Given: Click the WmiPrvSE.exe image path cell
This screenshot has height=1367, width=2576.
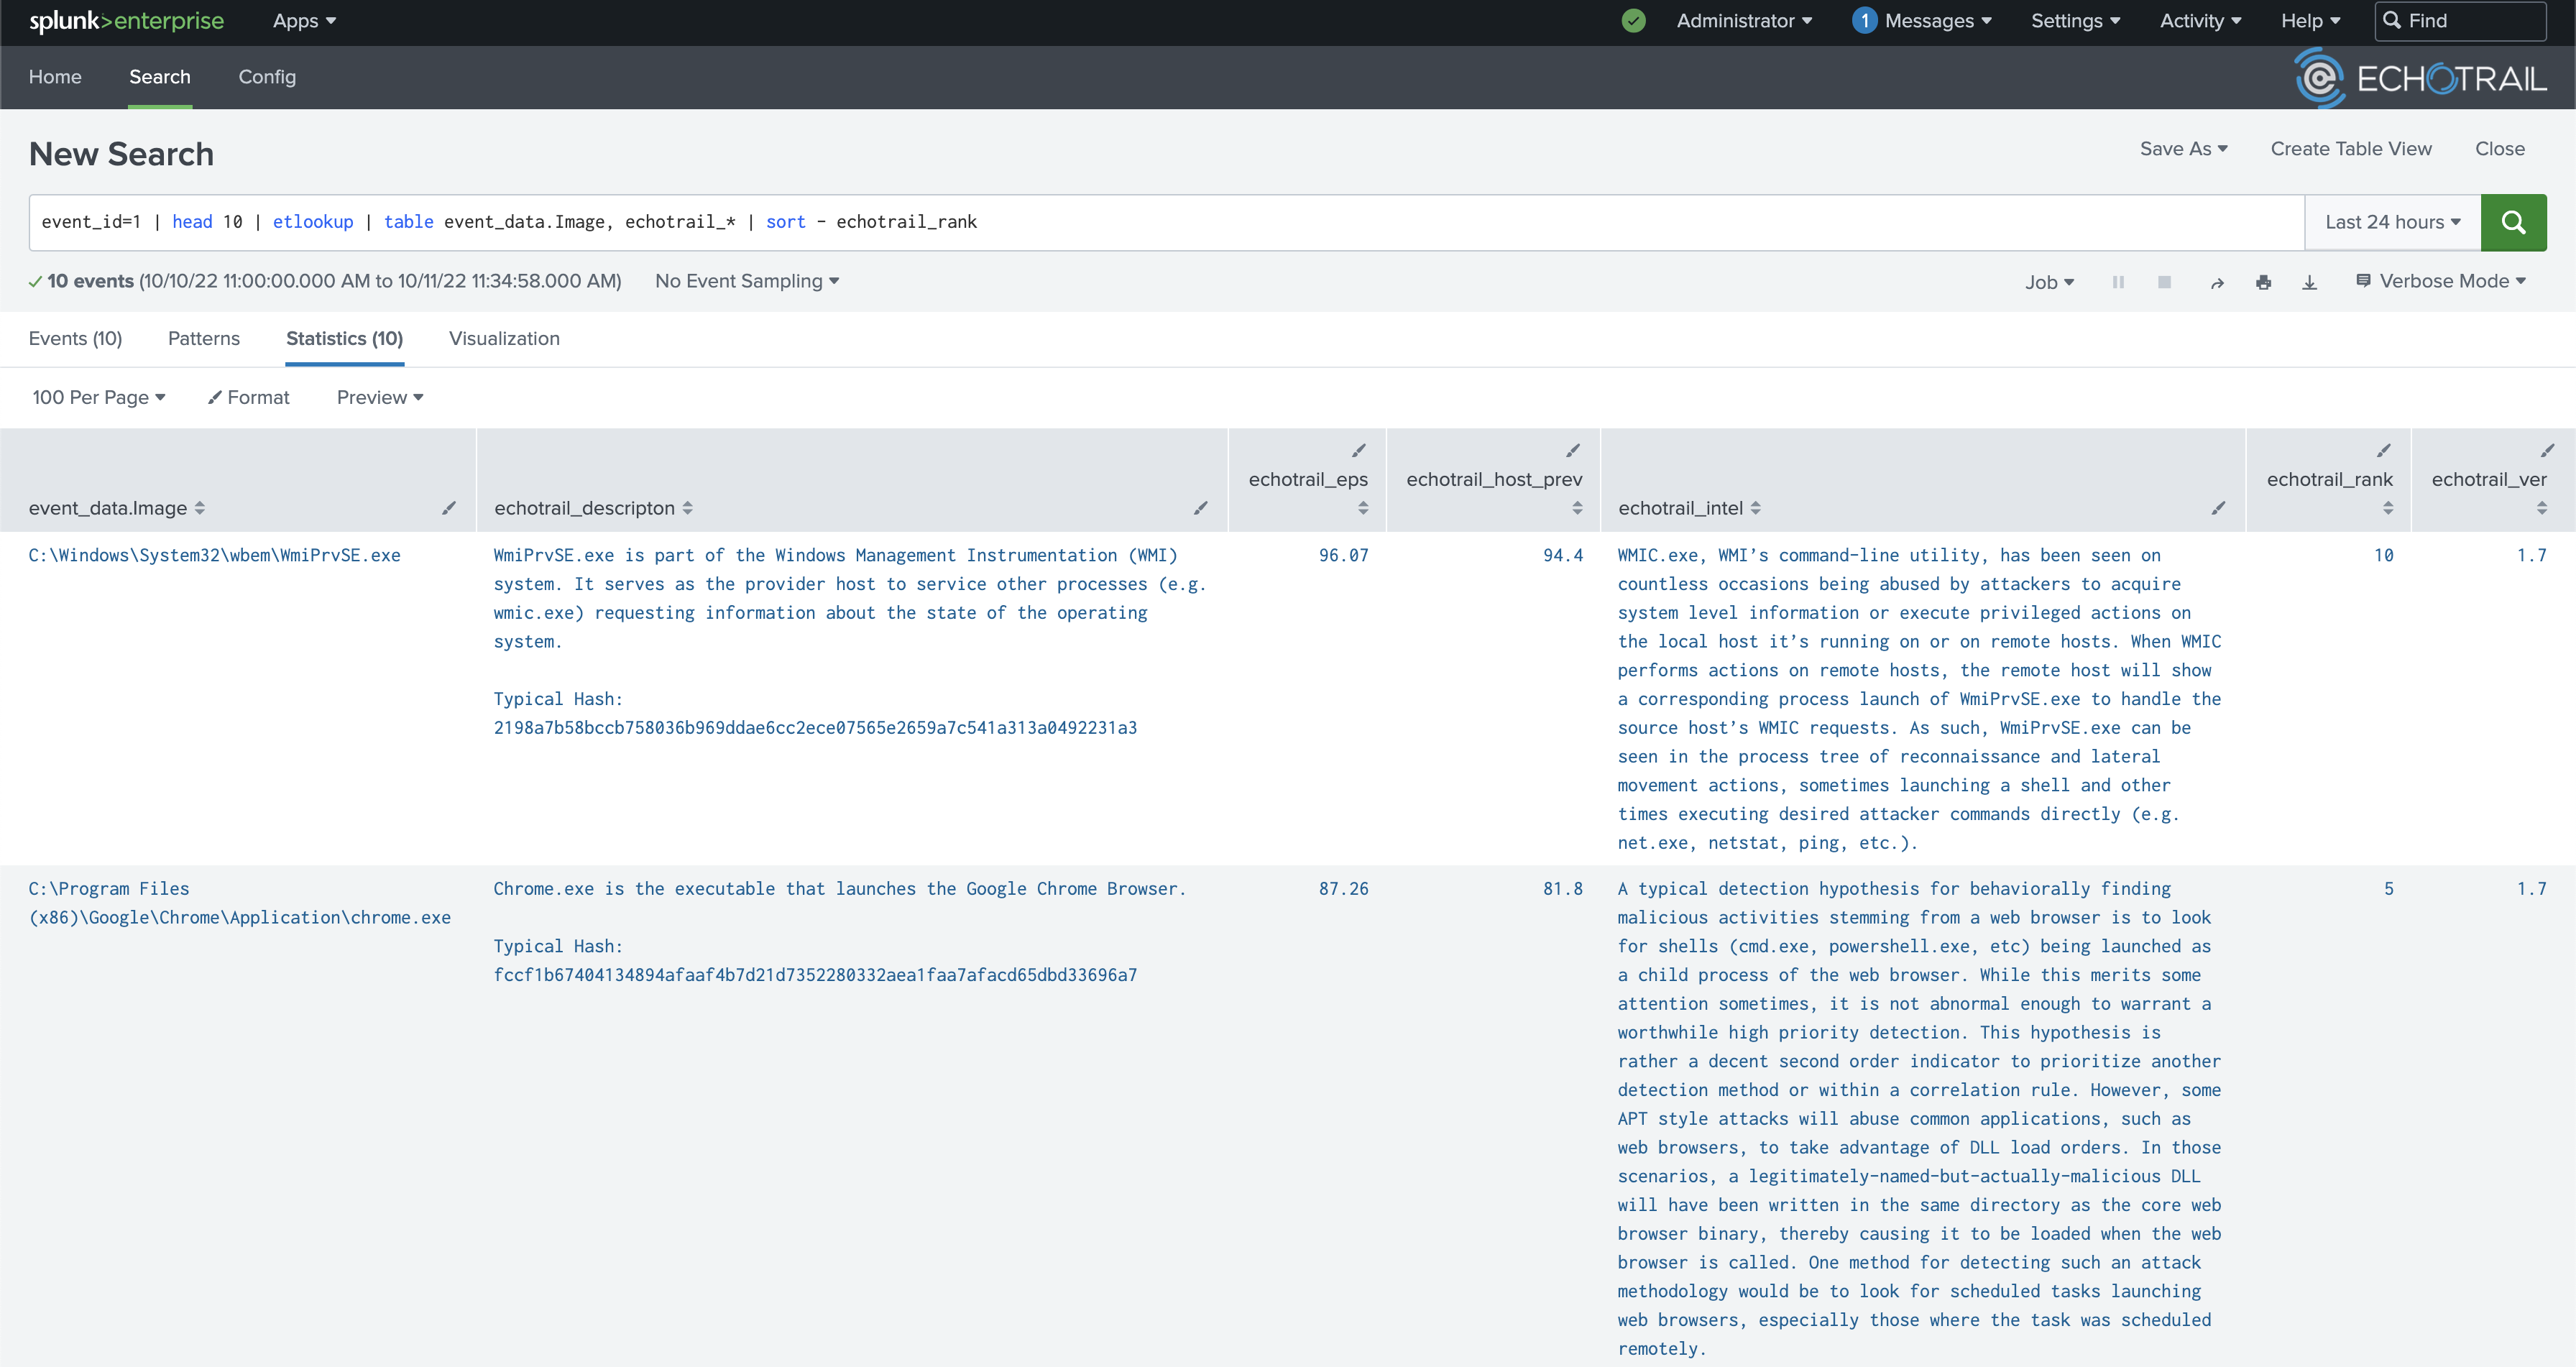Looking at the screenshot, I should (214, 556).
